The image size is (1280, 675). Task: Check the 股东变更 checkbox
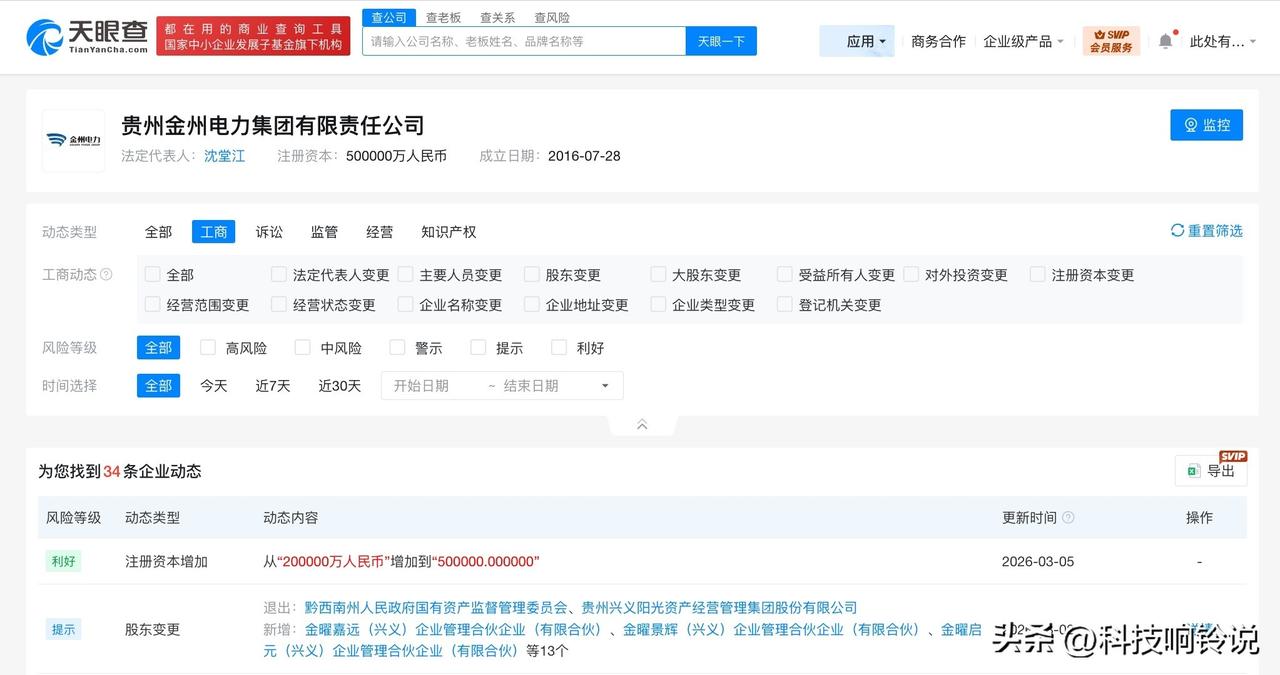(531, 274)
